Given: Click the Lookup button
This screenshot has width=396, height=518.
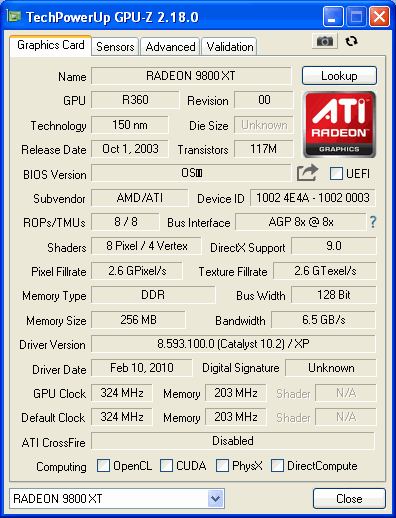Looking at the screenshot, I should 339,76.
